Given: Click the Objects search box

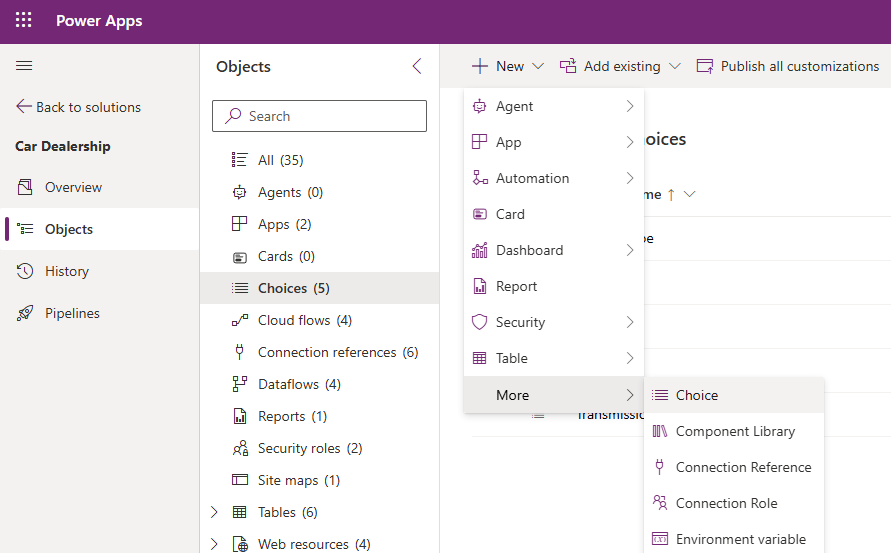Looking at the screenshot, I should pos(319,116).
